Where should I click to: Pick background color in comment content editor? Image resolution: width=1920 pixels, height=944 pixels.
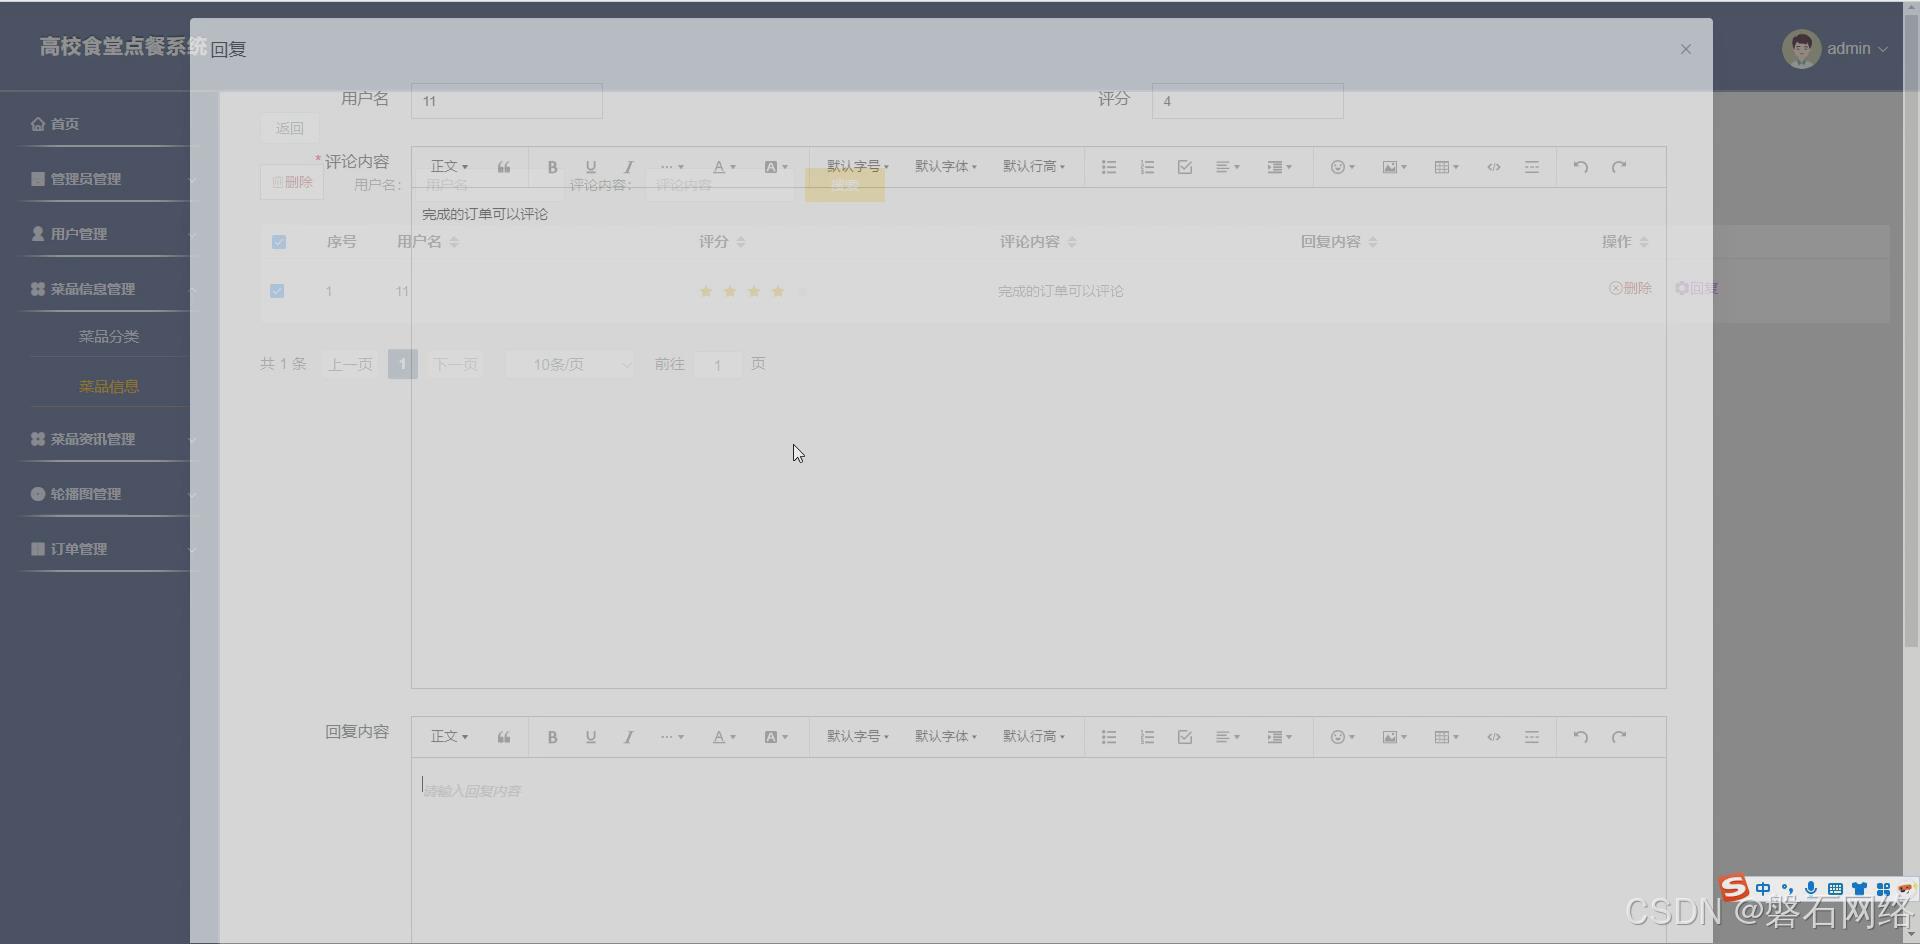click(x=776, y=167)
